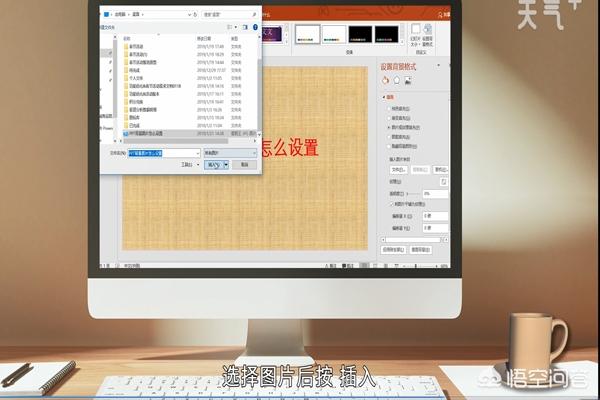This screenshot has width=600, height=400.
Task: Click the File button under insert picture from
Action: tap(399, 169)
